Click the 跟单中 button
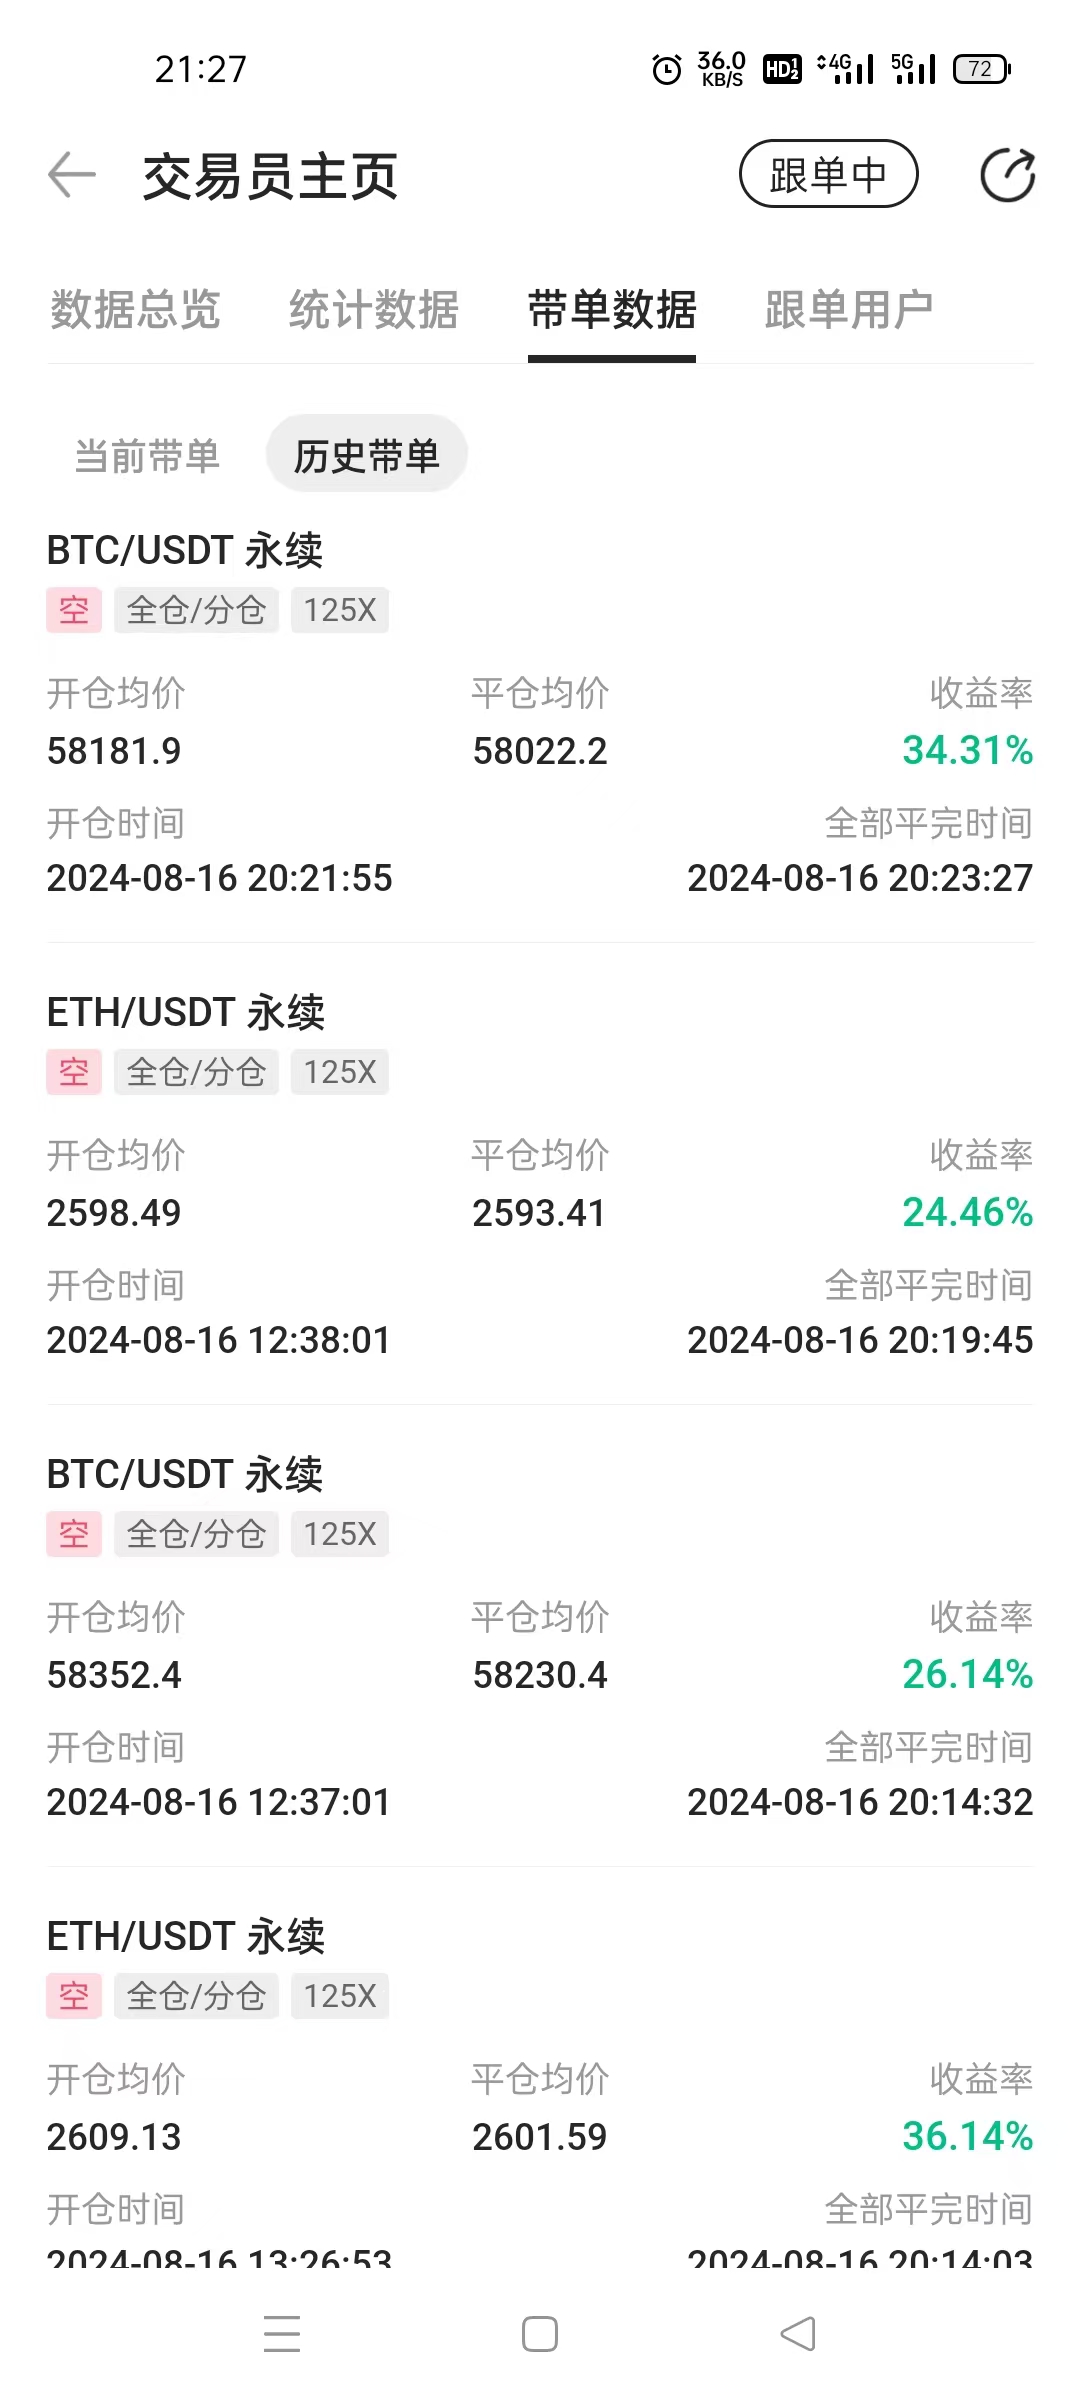Screen dimensions: 1080x2400 coord(828,174)
